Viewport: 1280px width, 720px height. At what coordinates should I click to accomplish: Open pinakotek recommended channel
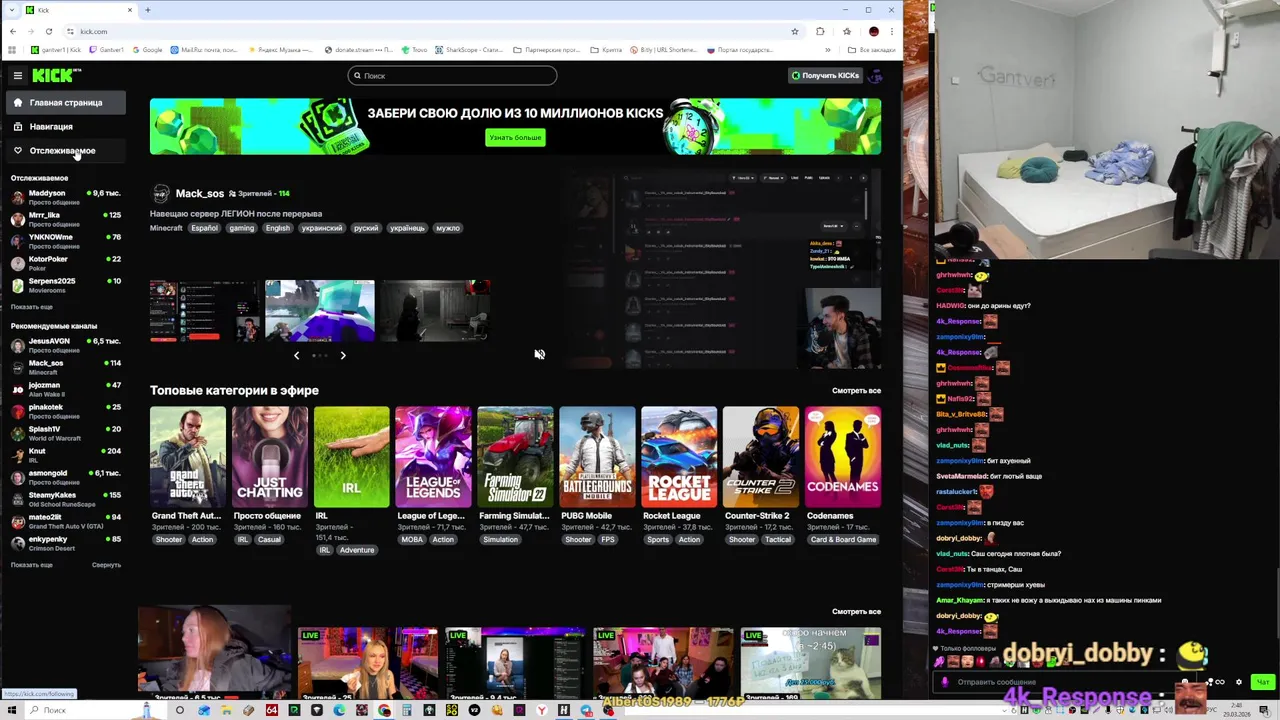click(x=65, y=411)
